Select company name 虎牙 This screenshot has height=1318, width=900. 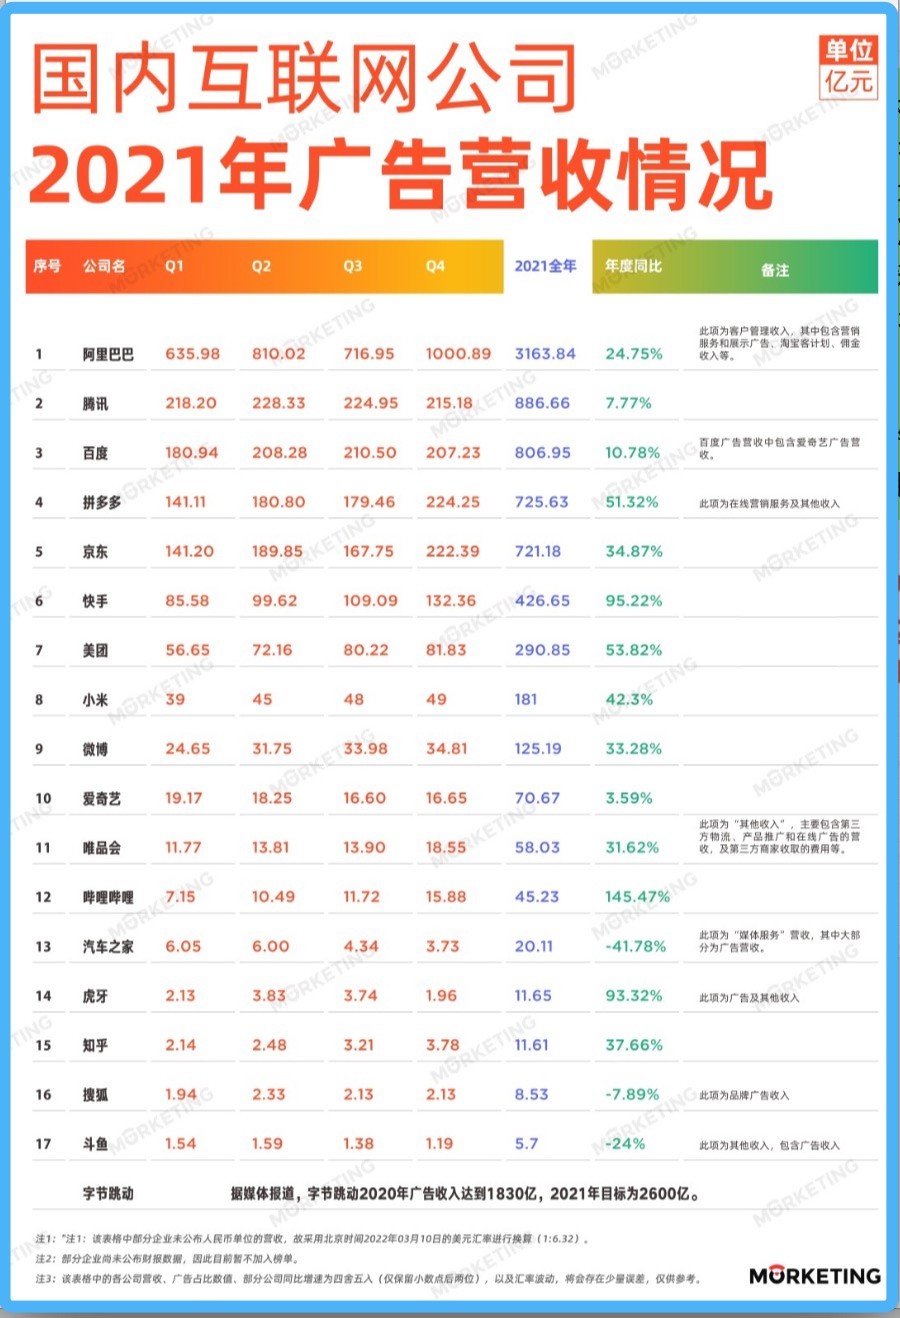[95, 996]
